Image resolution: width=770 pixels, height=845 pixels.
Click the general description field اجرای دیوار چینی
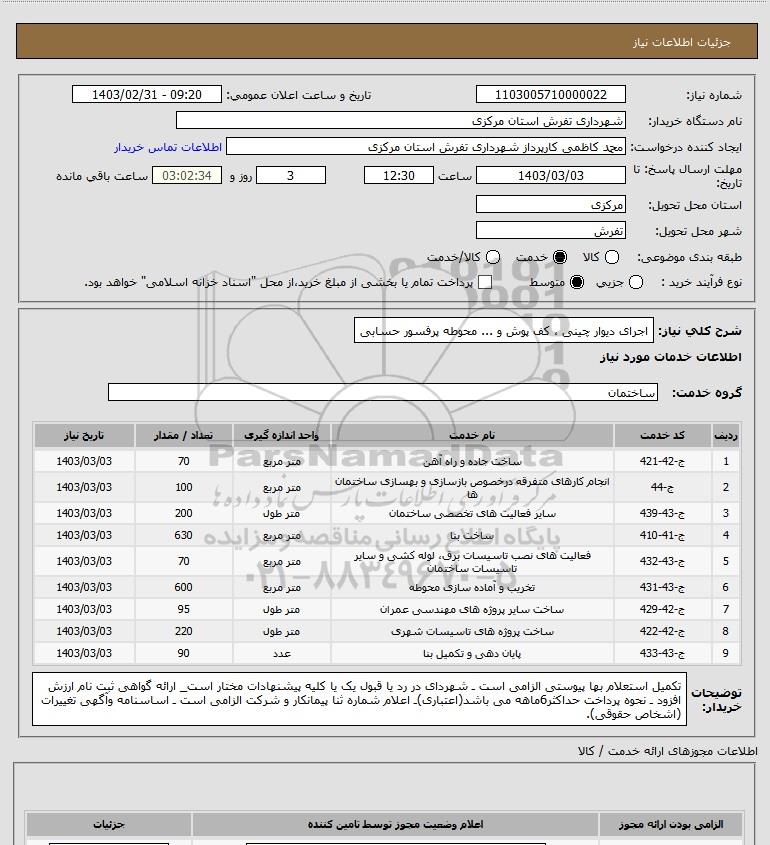(503, 331)
